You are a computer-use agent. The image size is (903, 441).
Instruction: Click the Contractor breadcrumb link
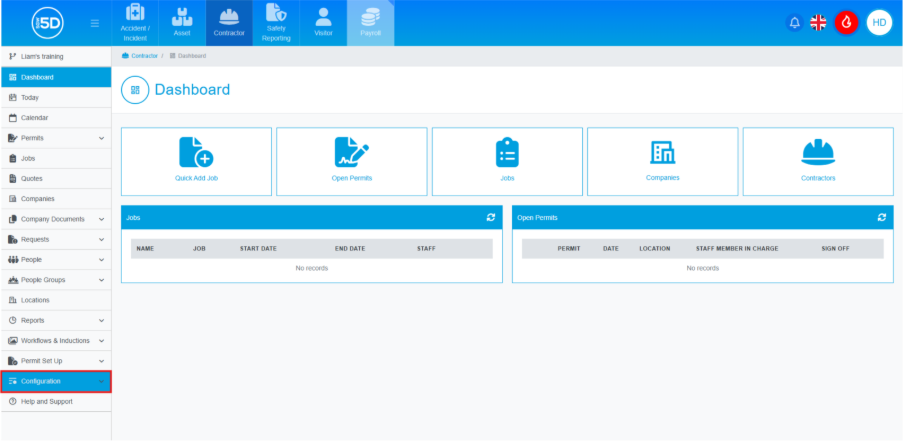144,55
